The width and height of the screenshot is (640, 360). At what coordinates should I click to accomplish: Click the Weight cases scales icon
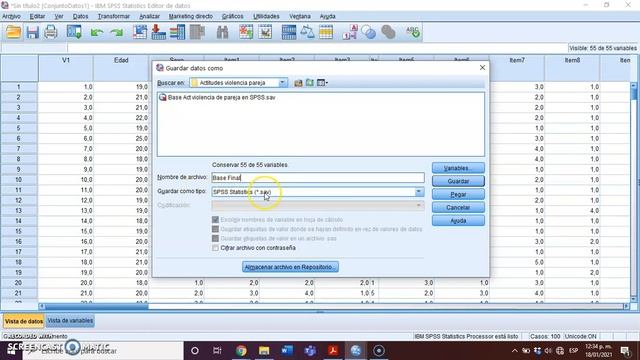pos(307,32)
